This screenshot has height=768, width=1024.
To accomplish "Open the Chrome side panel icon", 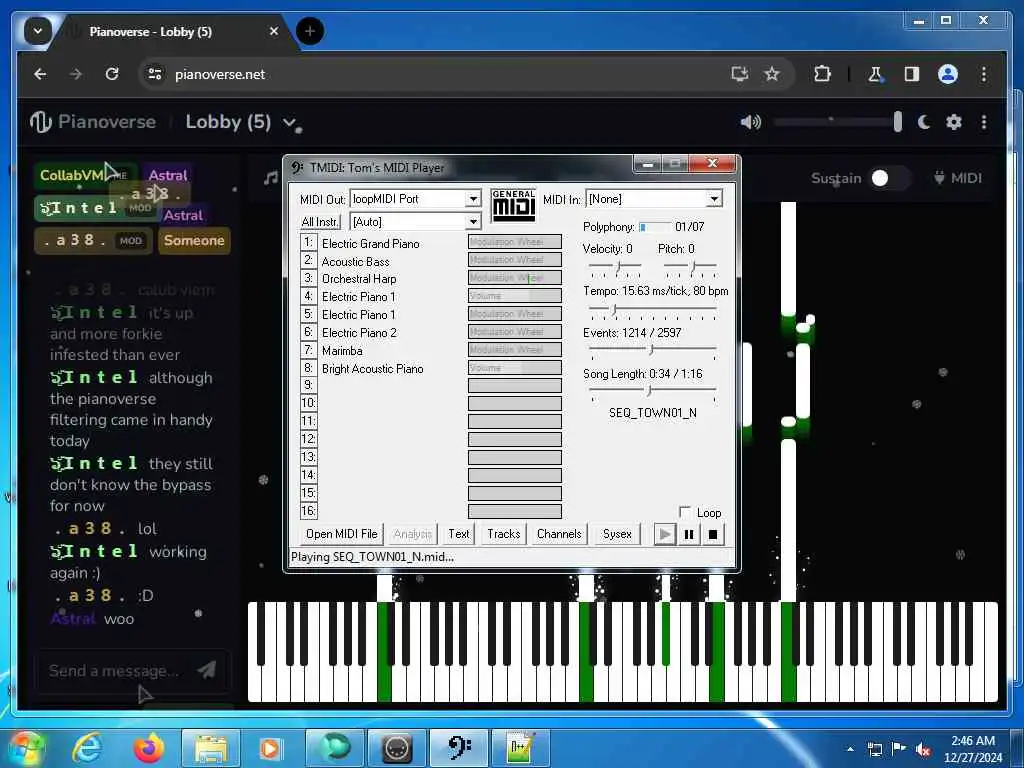I will pos(911,74).
